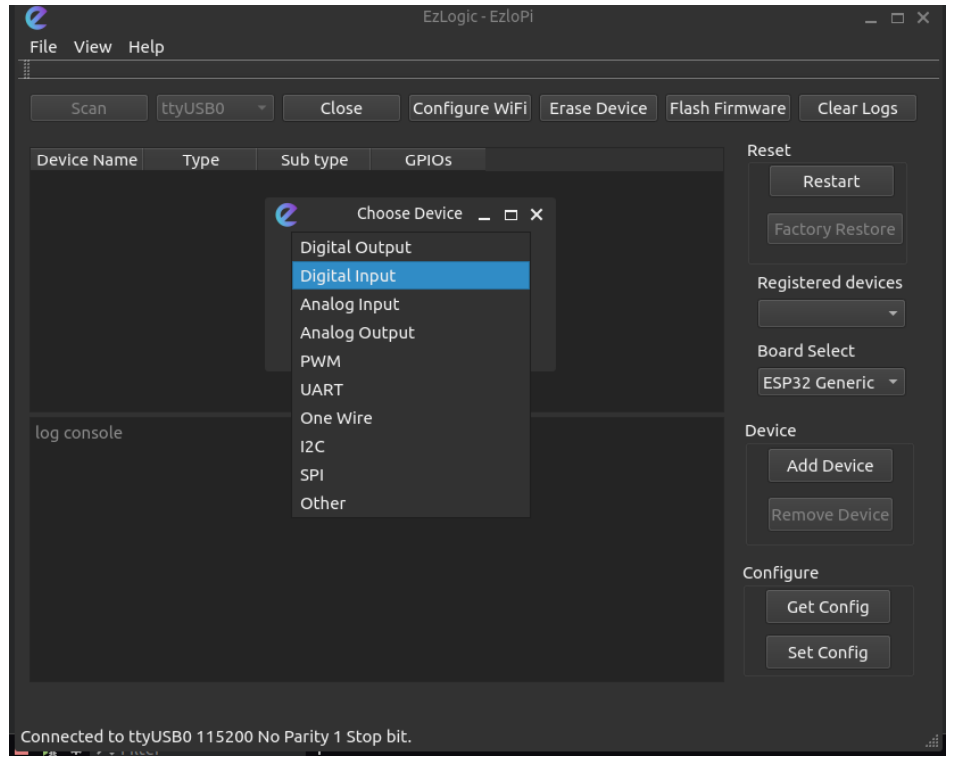Click Get Config button
961x765 pixels.
[x=828, y=607]
